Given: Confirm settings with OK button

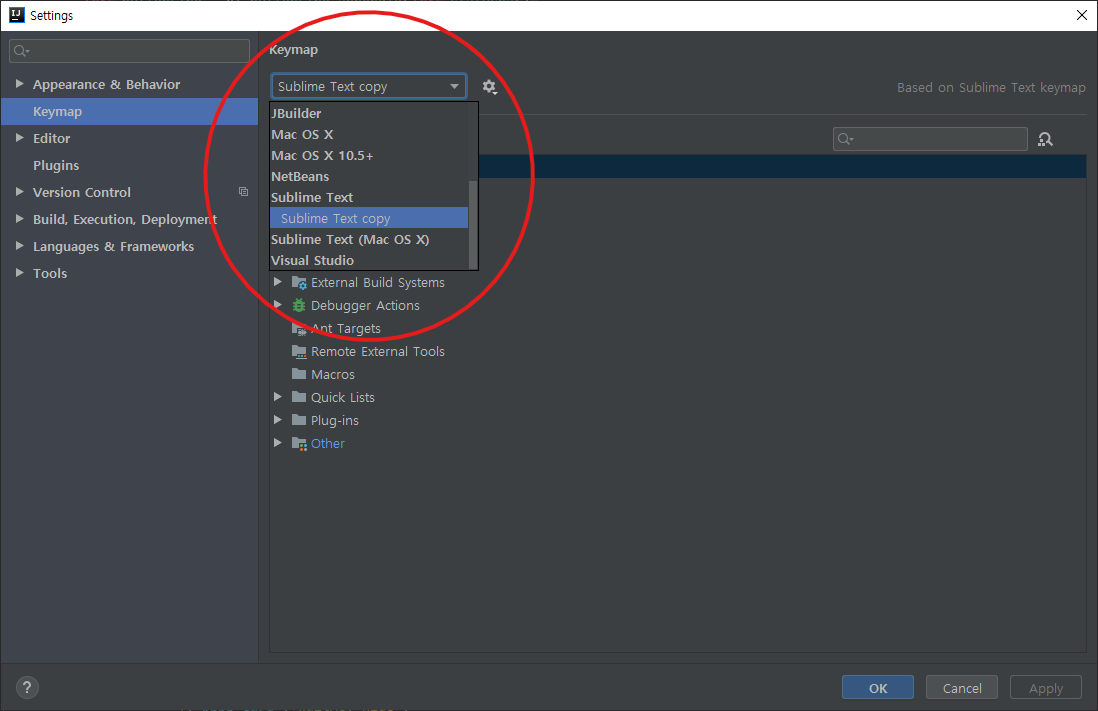Looking at the screenshot, I should (x=877, y=687).
